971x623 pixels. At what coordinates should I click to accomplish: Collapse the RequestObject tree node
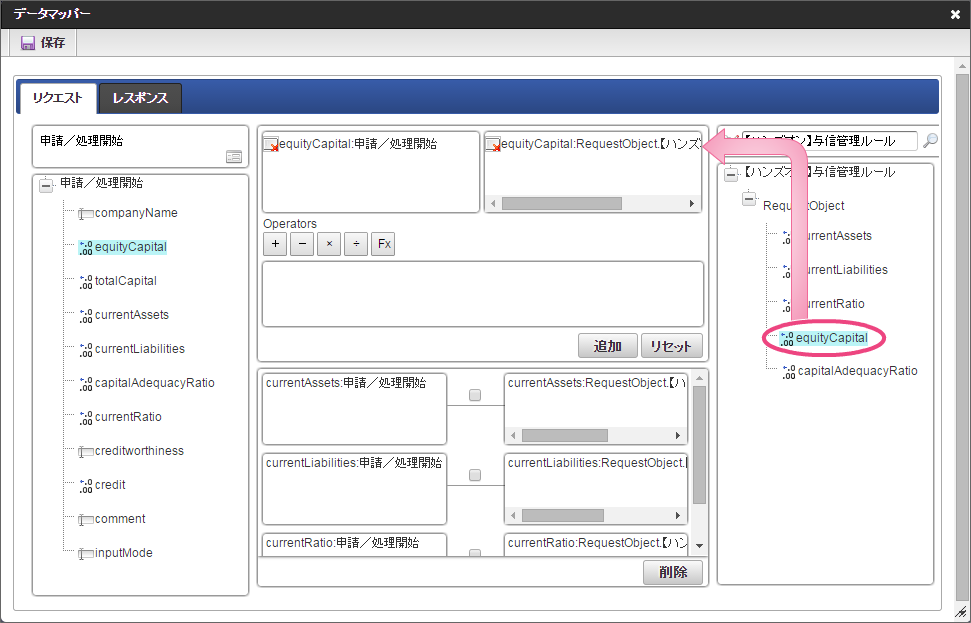click(749, 199)
